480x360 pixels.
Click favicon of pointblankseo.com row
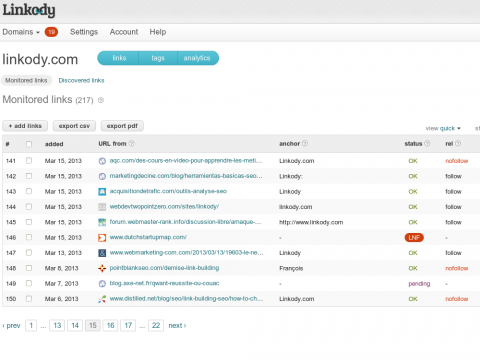(x=102, y=268)
